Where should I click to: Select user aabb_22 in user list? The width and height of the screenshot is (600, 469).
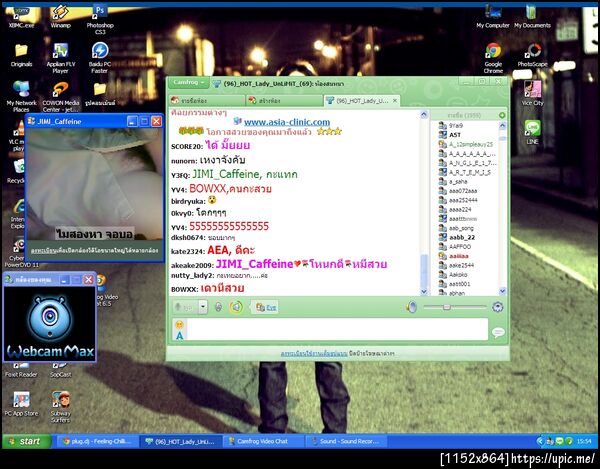click(x=462, y=238)
